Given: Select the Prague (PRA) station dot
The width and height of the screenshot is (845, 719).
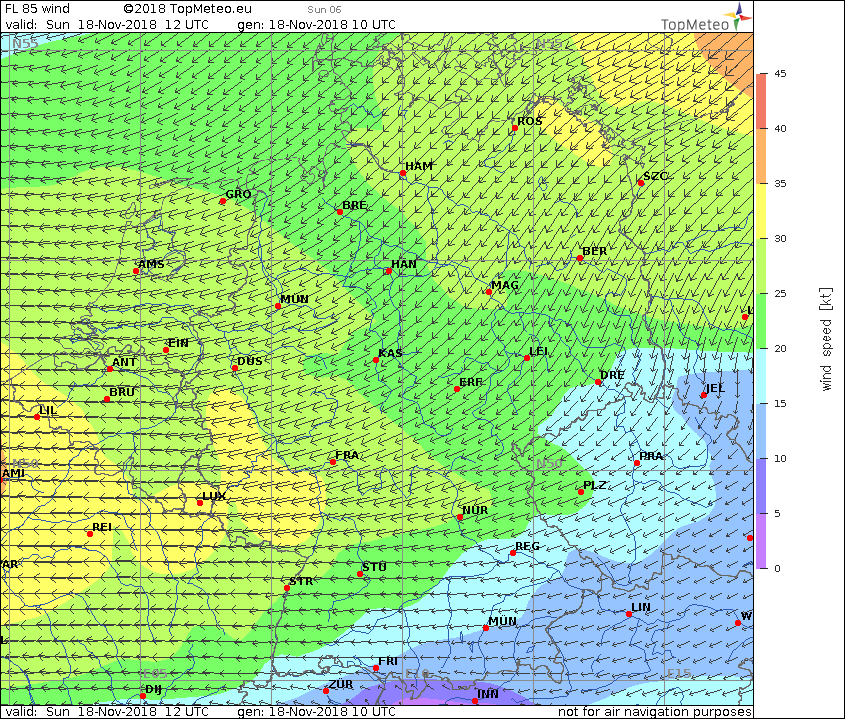Looking at the screenshot, I should coord(637,463).
